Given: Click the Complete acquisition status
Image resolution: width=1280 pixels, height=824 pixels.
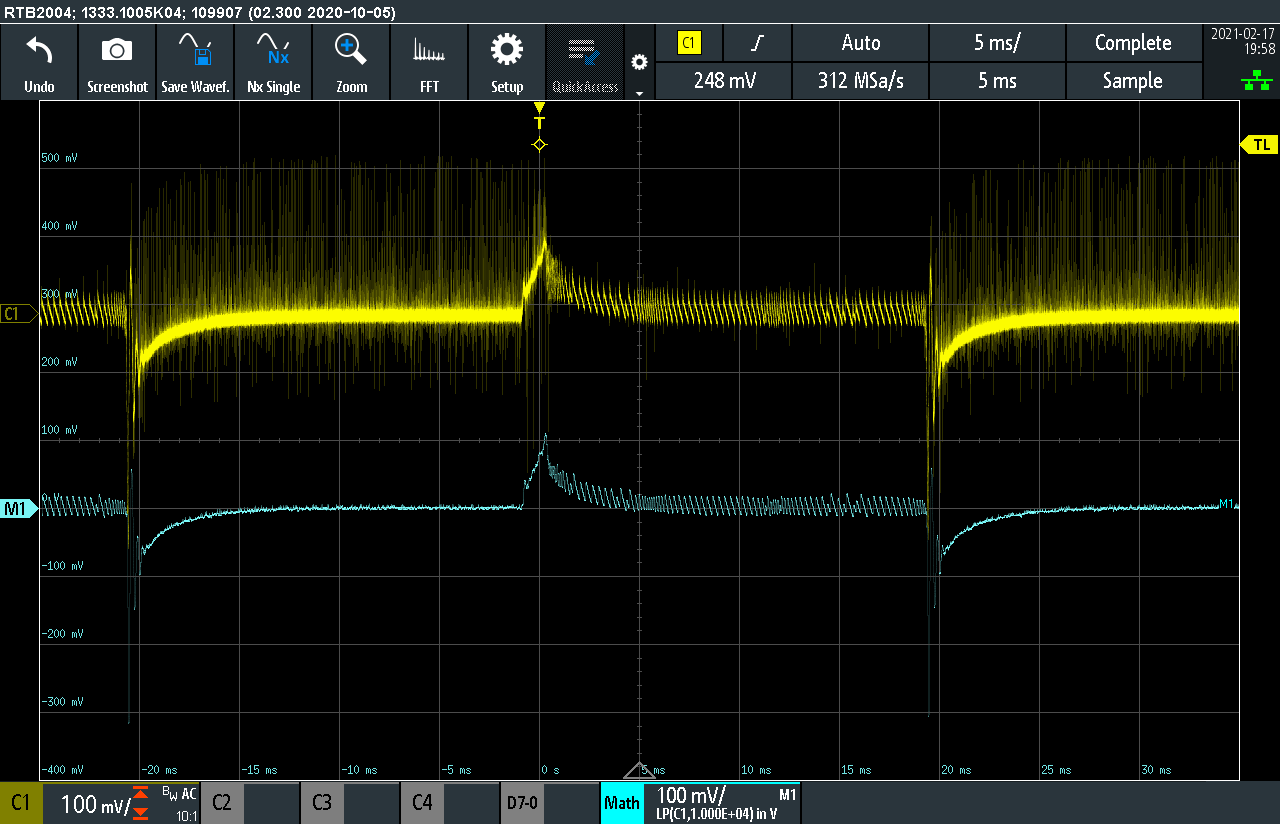Looking at the screenshot, I should coord(1133,43).
